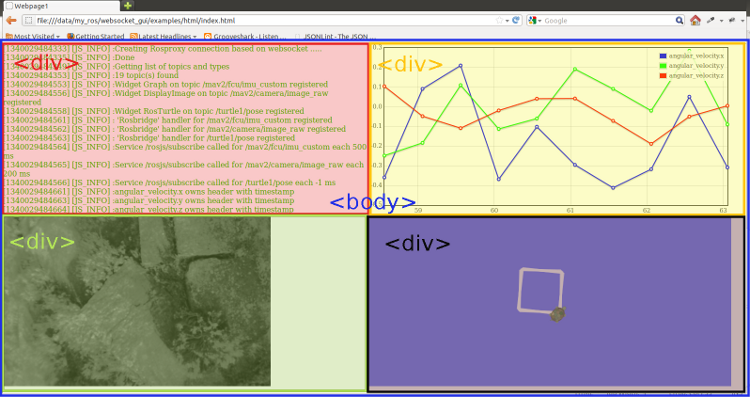
Task: Focus the Google search field
Action: point(607,21)
